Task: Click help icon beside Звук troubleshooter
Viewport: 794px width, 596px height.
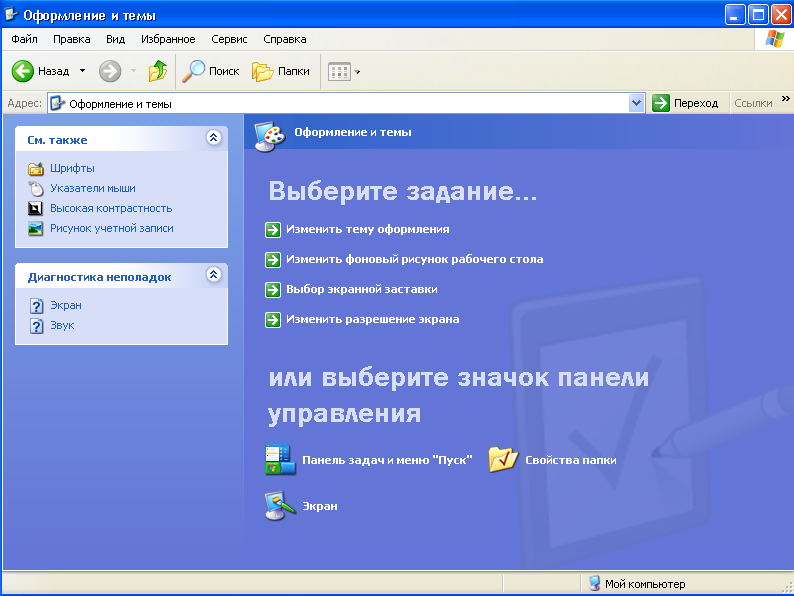Action: 36,326
